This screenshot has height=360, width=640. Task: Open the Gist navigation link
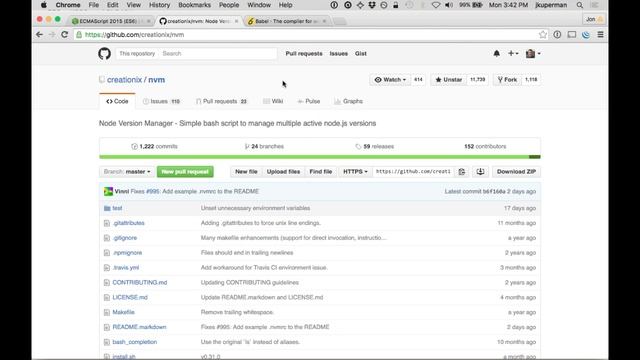click(360, 53)
